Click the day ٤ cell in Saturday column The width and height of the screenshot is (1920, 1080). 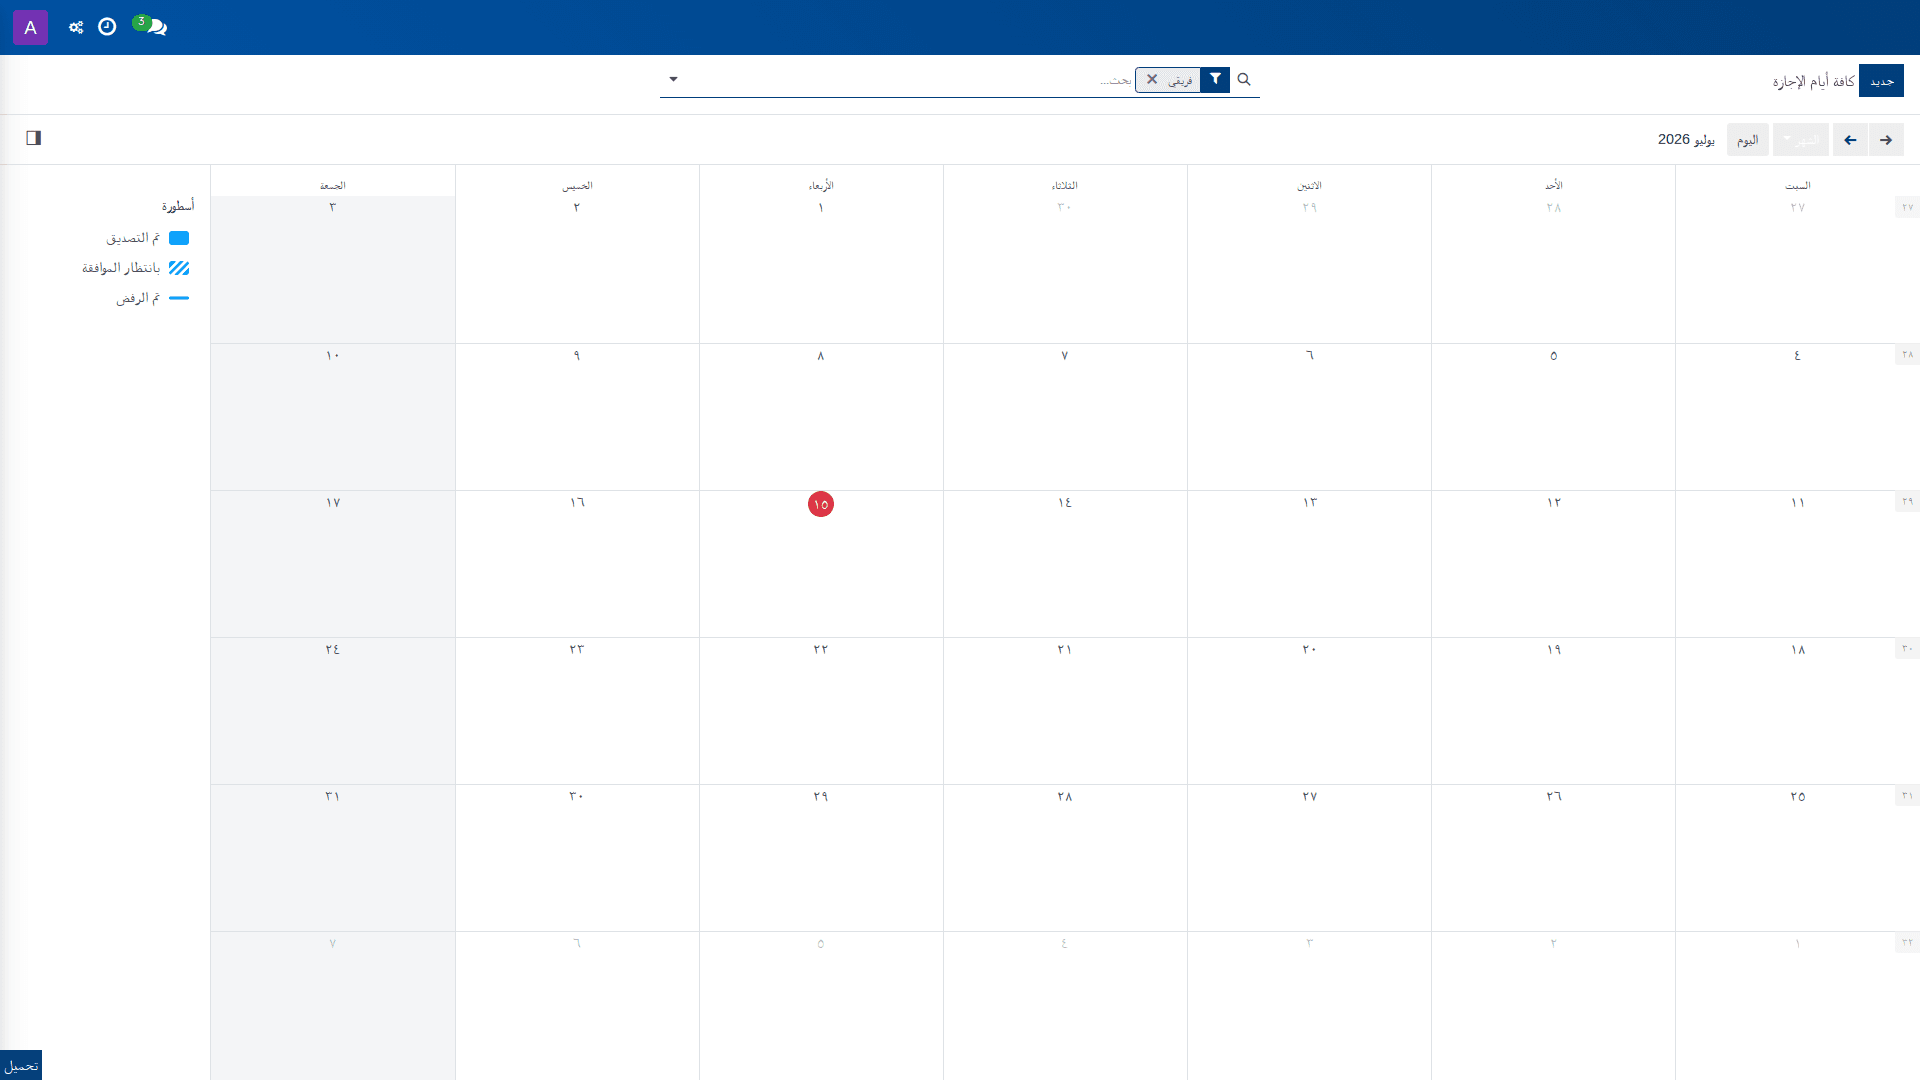tap(1797, 417)
